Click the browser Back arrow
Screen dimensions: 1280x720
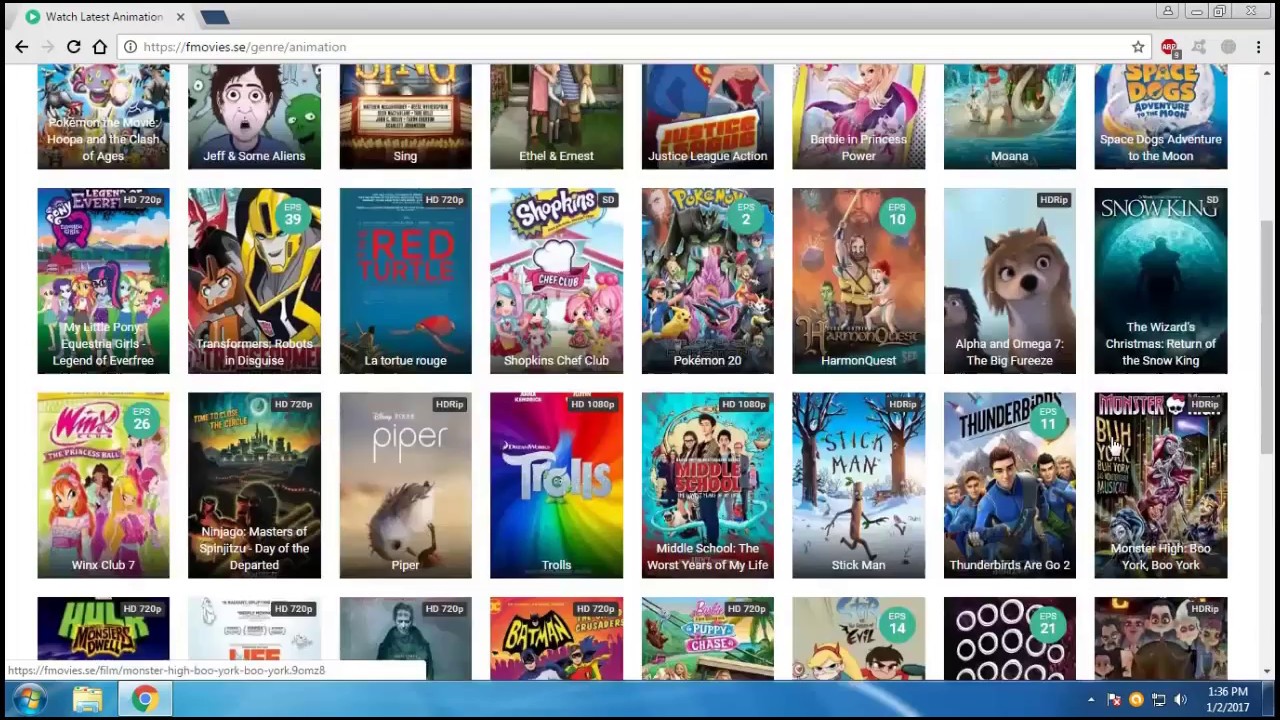coord(21,47)
